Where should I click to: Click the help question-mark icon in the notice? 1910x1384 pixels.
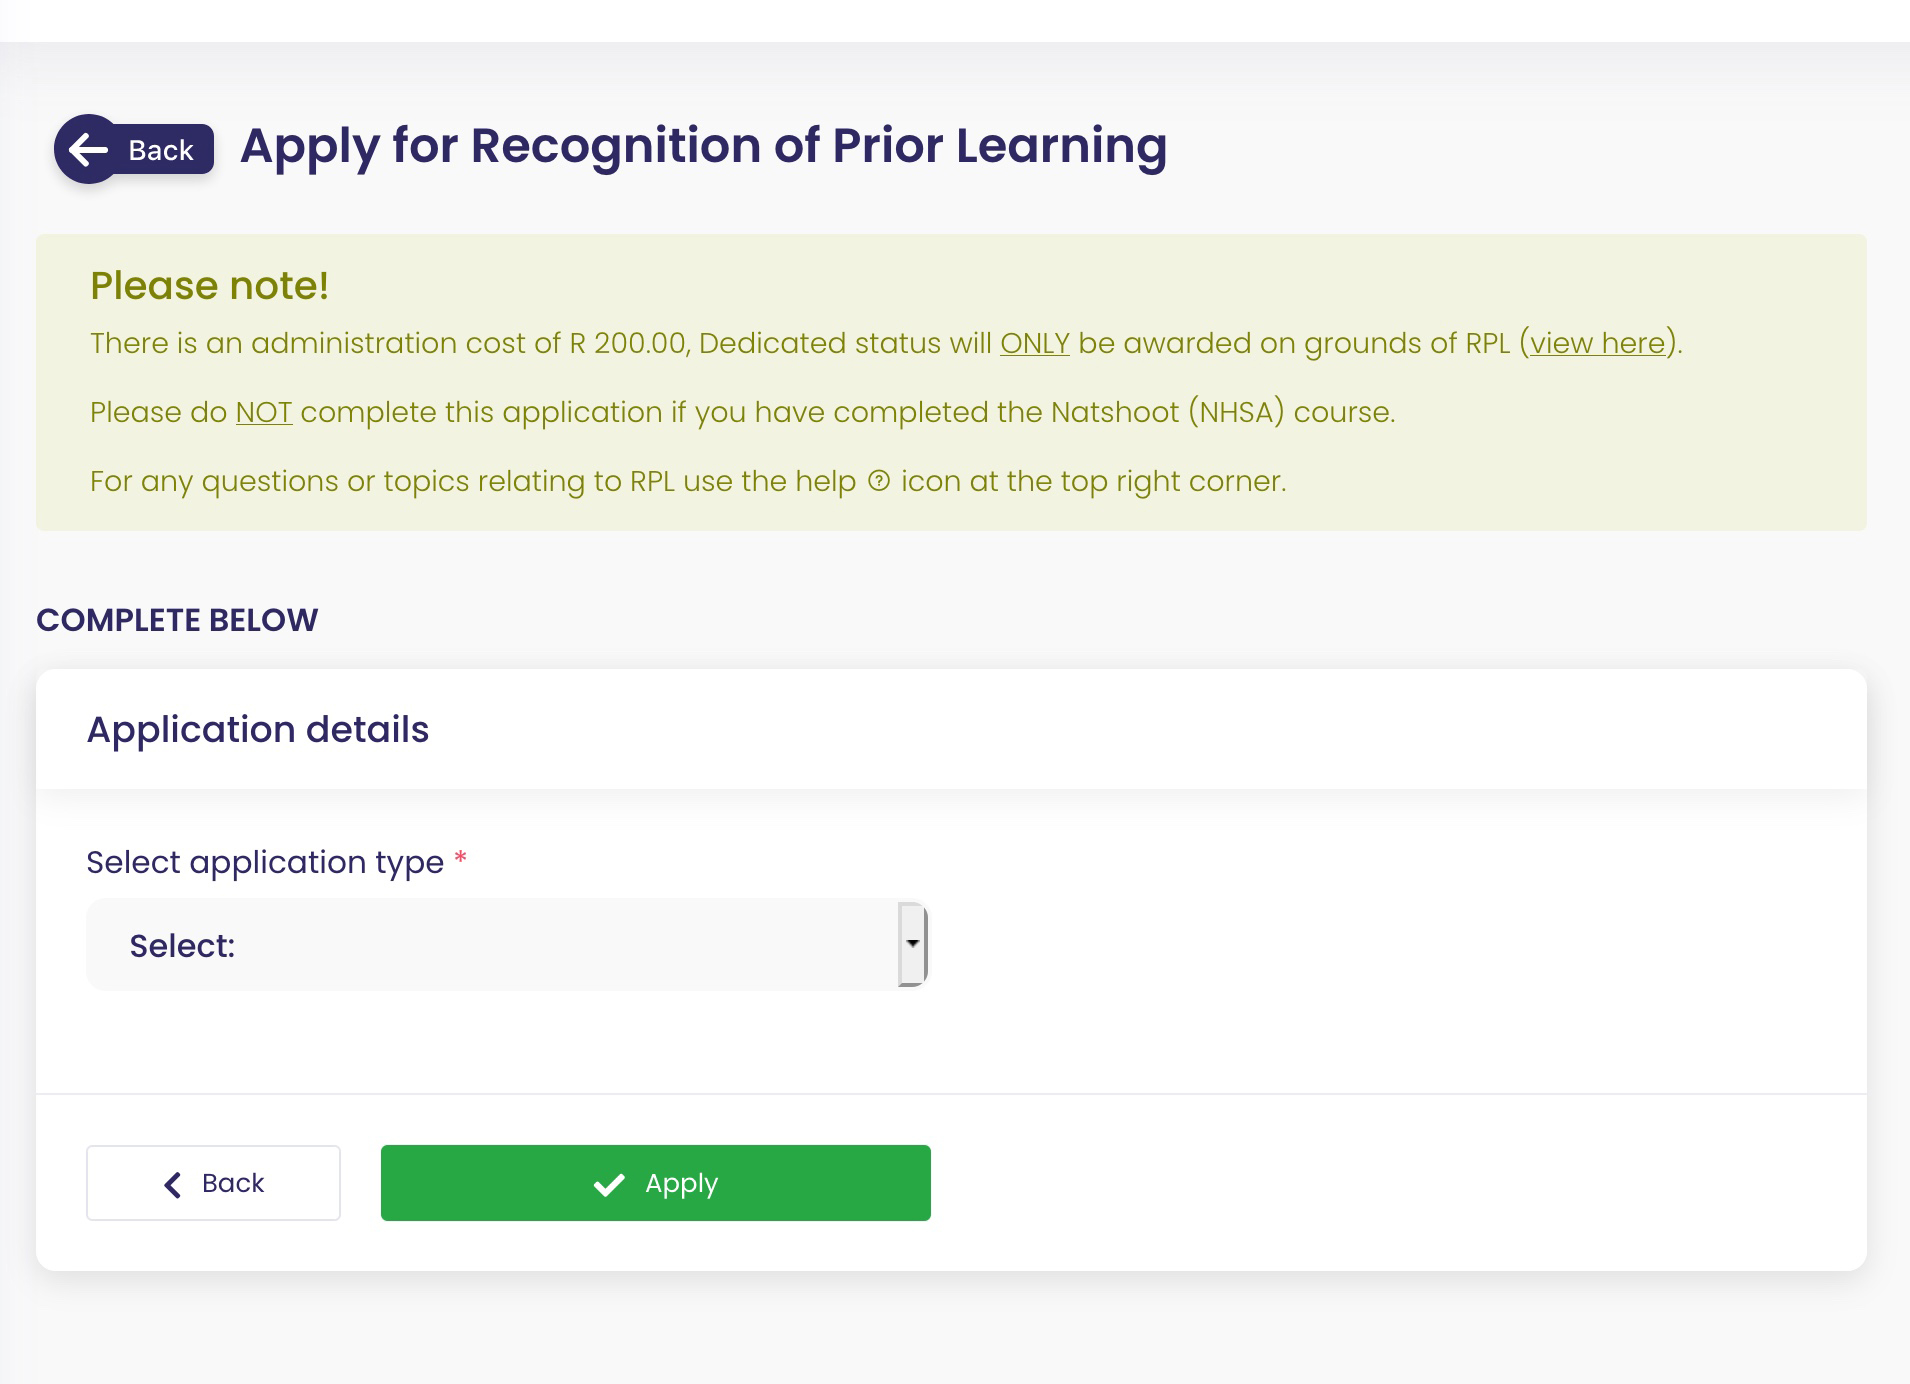(x=879, y=481)
